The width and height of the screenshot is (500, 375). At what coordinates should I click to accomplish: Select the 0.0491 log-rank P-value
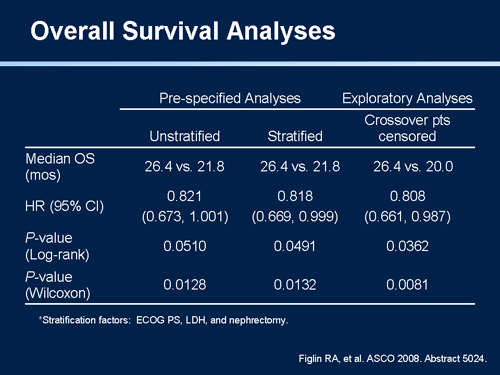pyautogui.click(x=295, y=246)
